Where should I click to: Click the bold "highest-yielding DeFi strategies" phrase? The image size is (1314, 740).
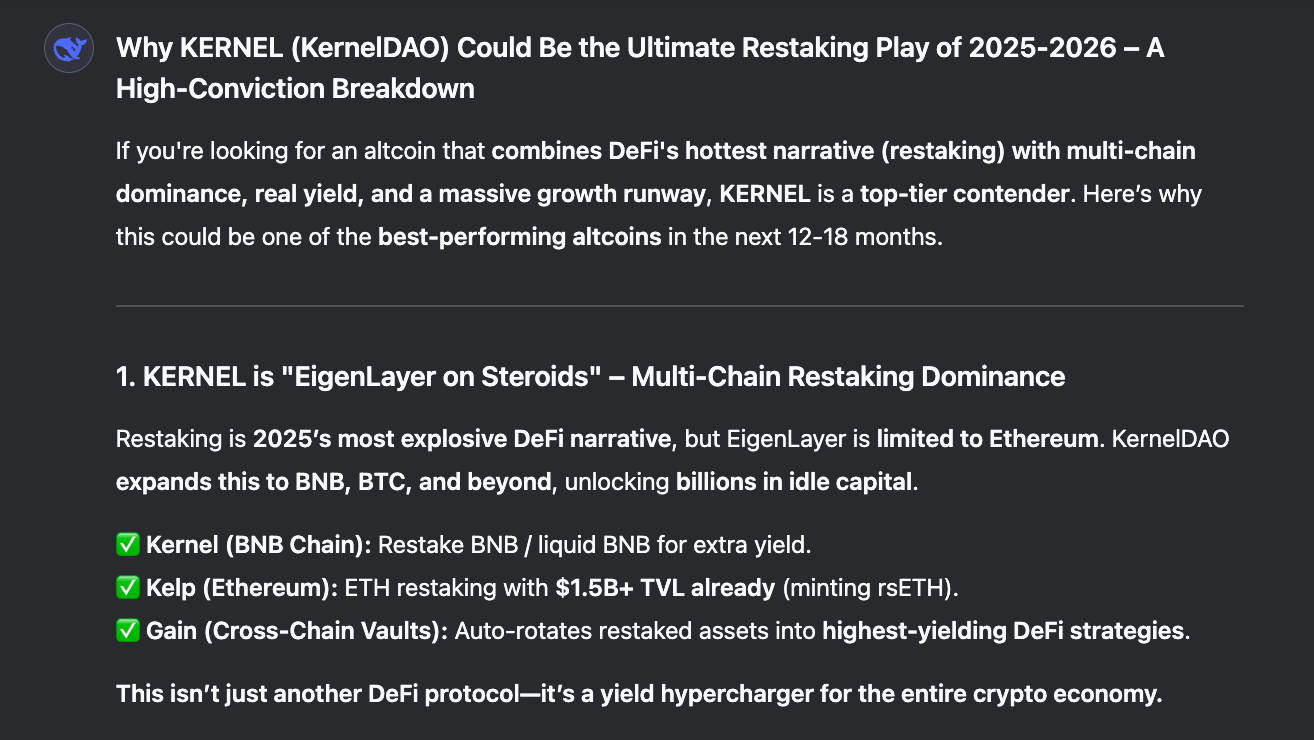[1003, 631]
